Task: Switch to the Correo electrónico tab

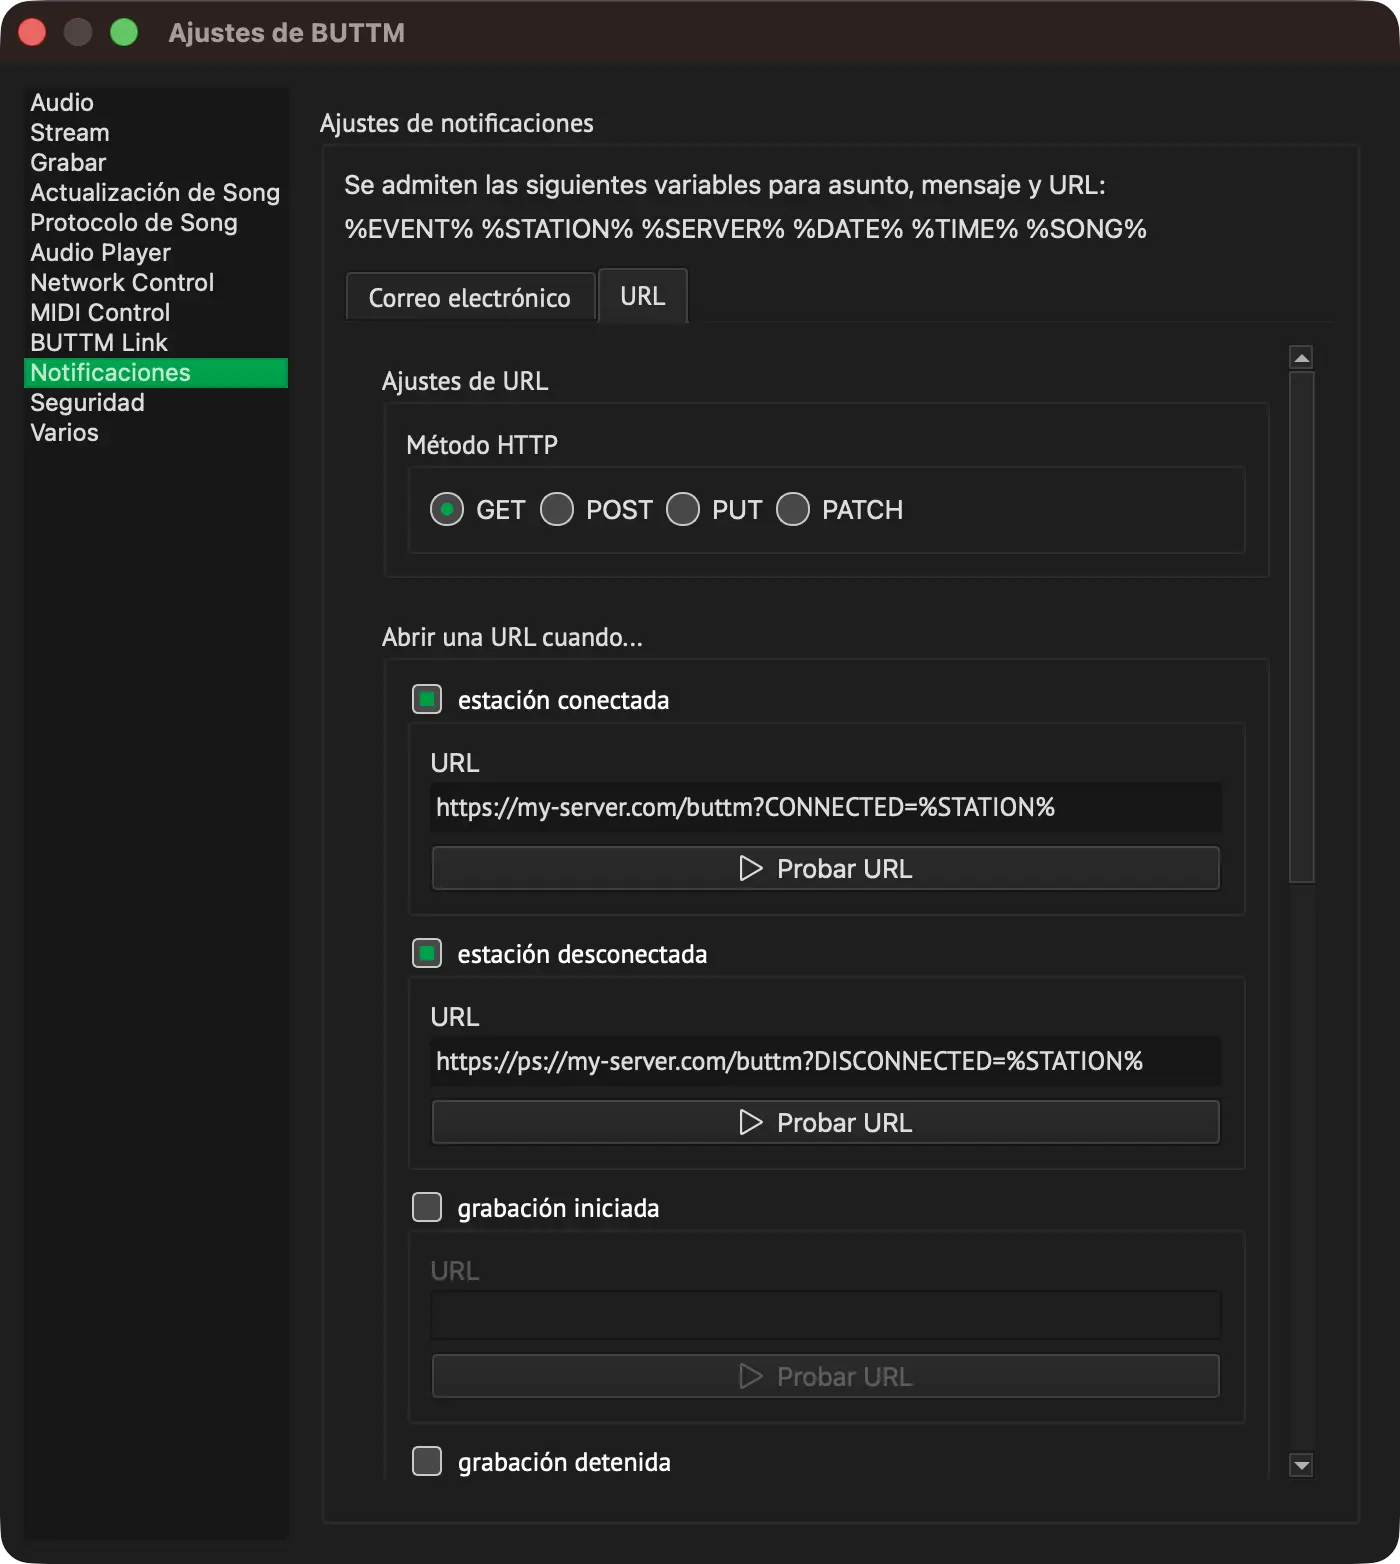Action: pos(470,297)
